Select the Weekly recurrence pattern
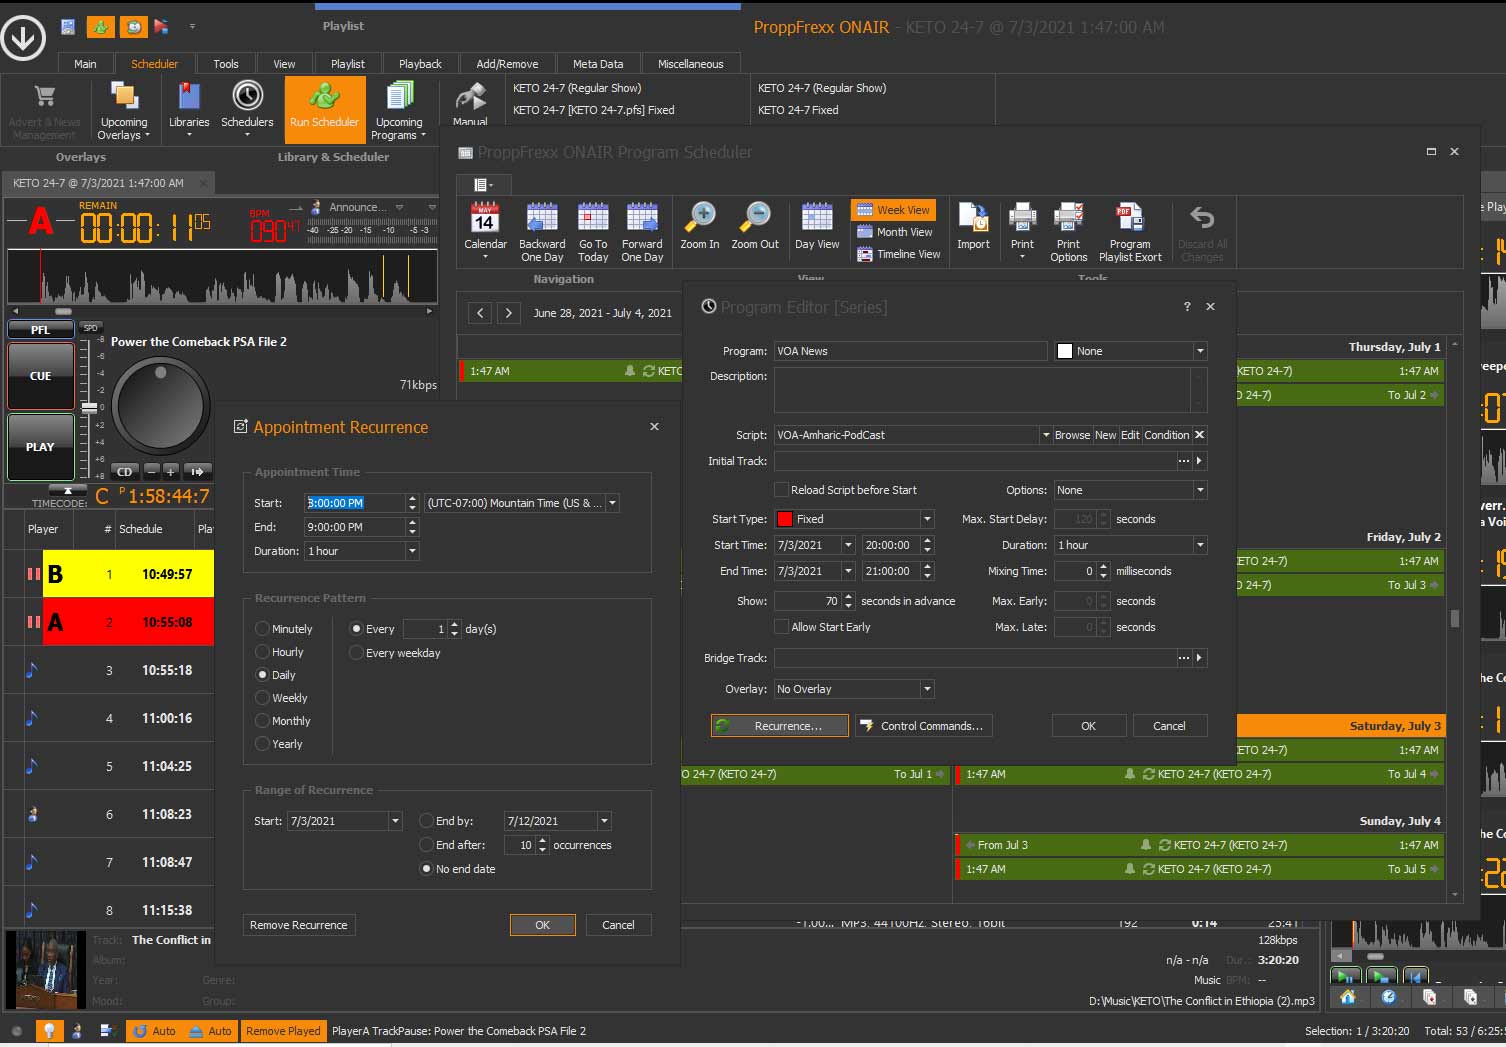The width and height of the screenshot is (1506, 1047). [263, 698]
